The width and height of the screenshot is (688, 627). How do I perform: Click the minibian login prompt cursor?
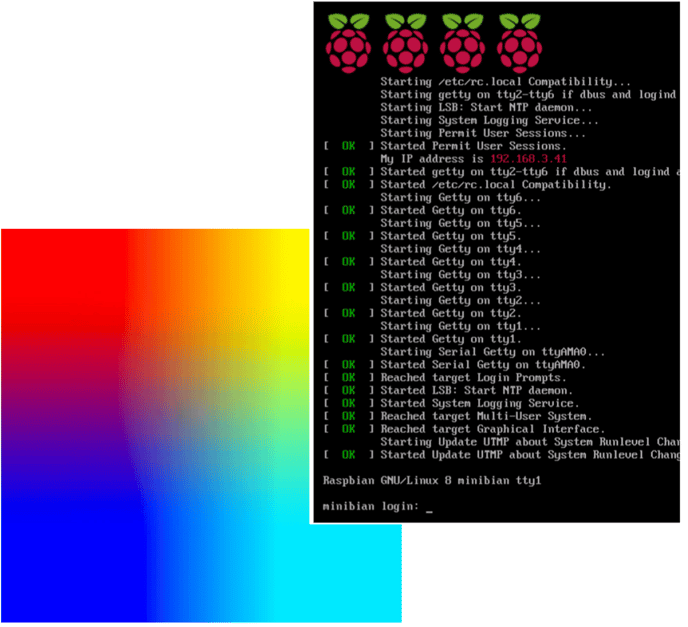pos(429,511)
